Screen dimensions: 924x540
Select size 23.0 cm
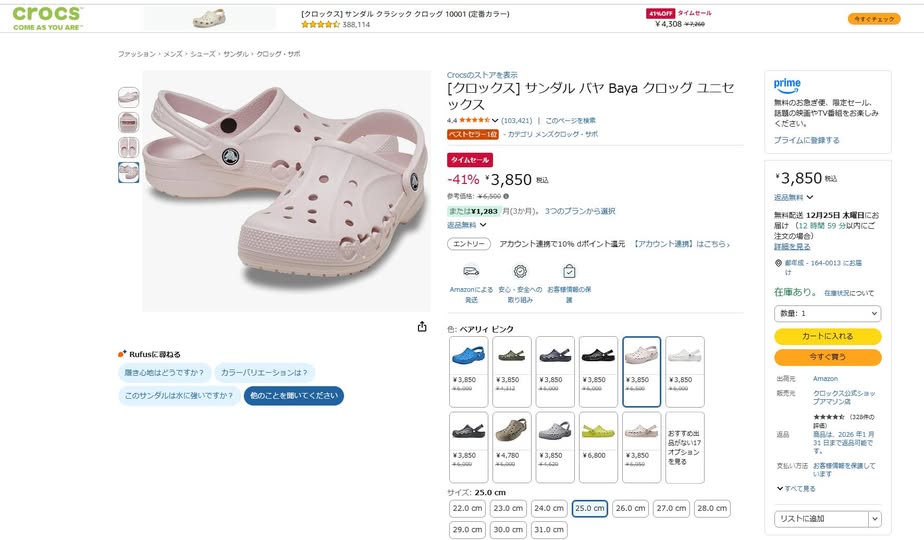point(508,508)
